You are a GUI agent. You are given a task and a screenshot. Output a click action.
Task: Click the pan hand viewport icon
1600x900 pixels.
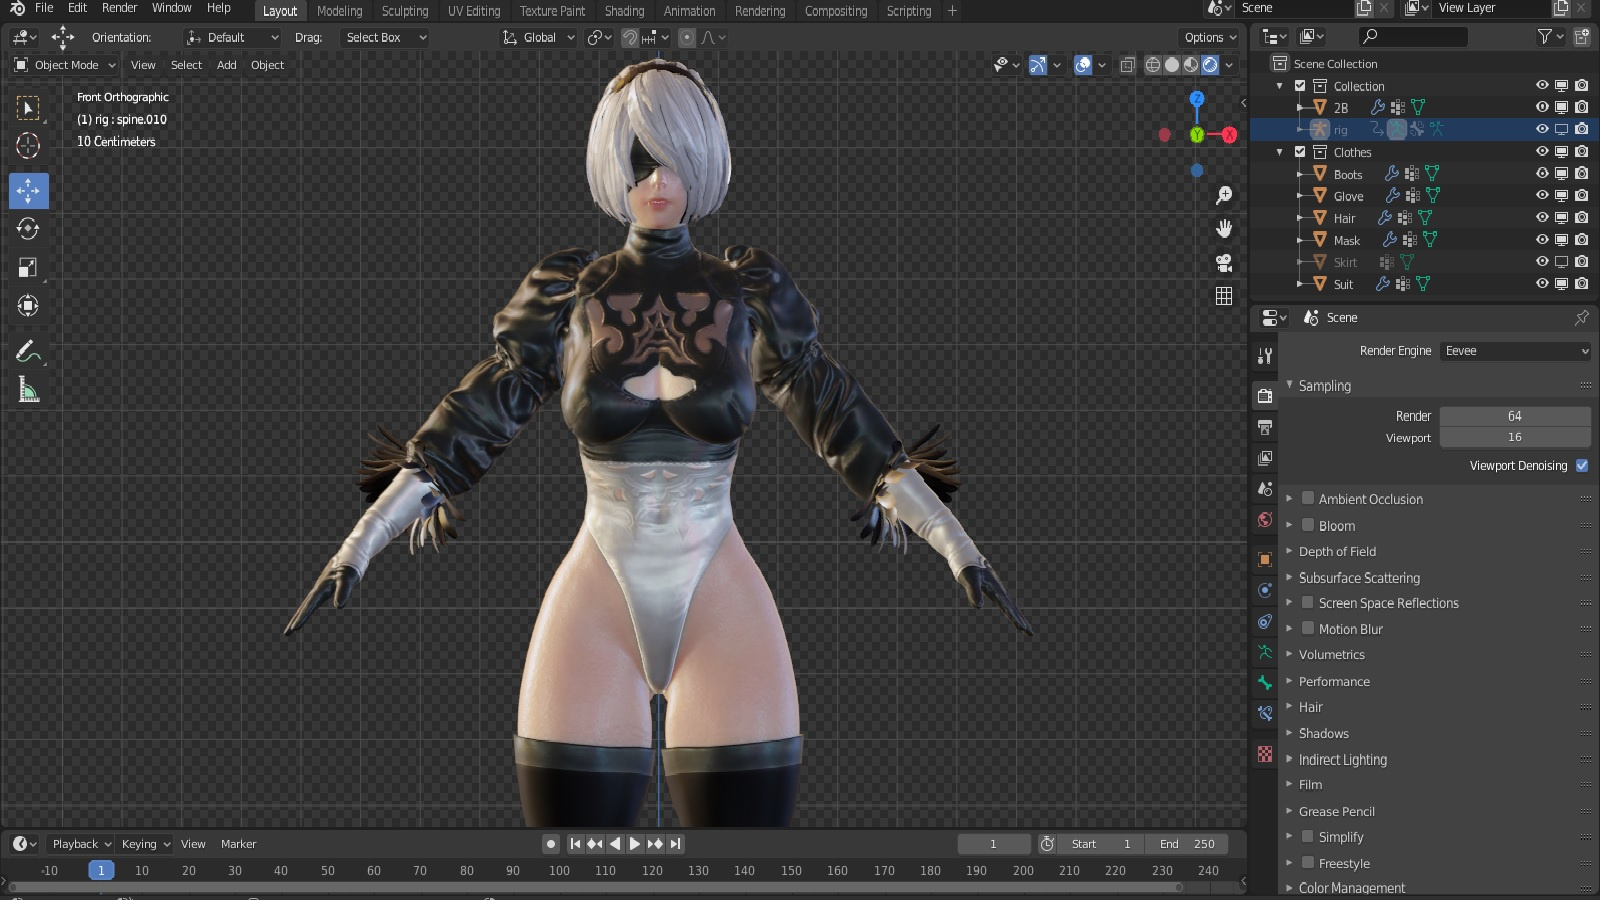(1223, 229)
